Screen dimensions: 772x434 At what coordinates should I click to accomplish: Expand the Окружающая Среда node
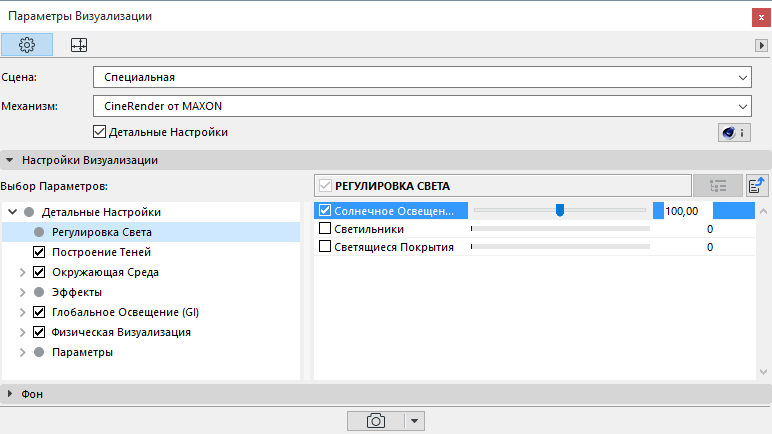[x=22, y=272]
